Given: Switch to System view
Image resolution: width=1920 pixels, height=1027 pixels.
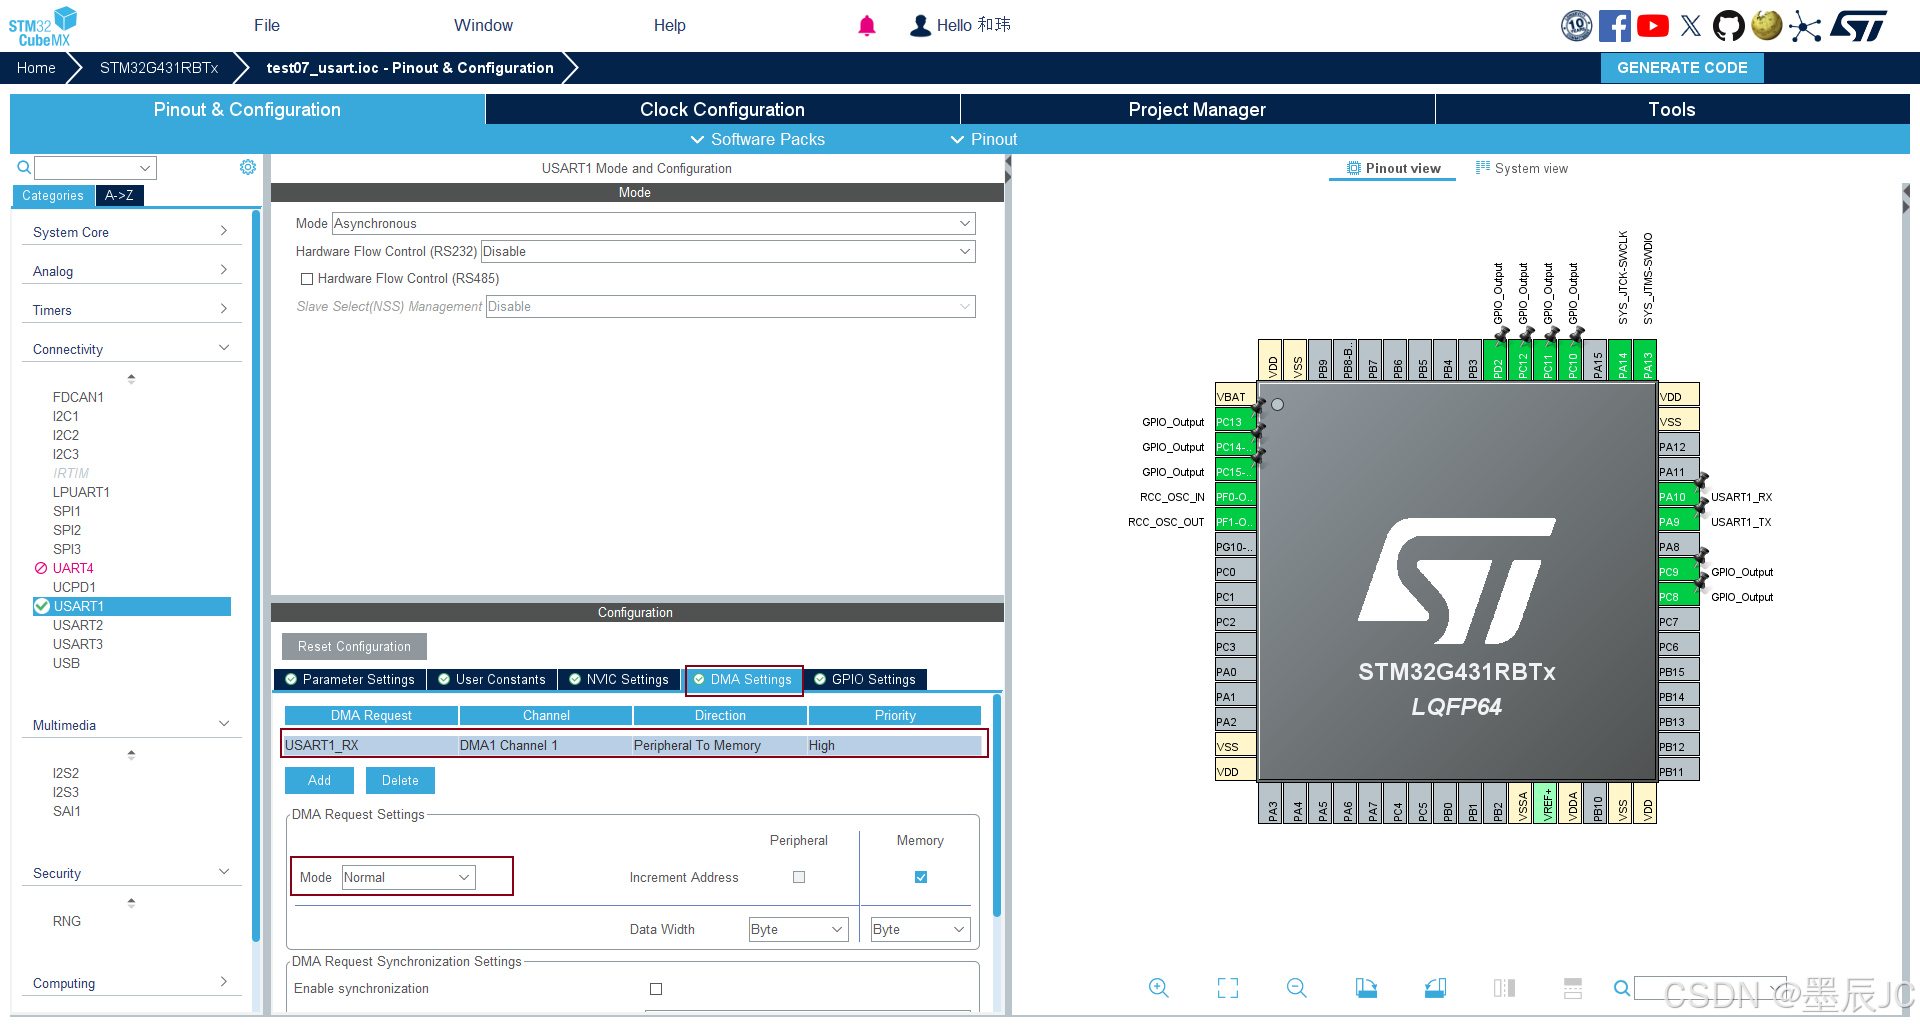Looking at the screenshot, I should pos(1521,168).
